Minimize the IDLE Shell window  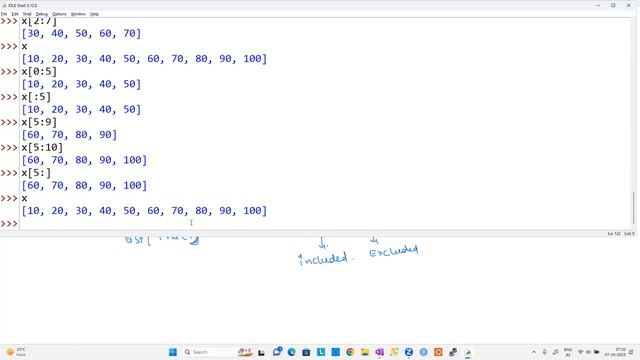click(x=598, y=5)
